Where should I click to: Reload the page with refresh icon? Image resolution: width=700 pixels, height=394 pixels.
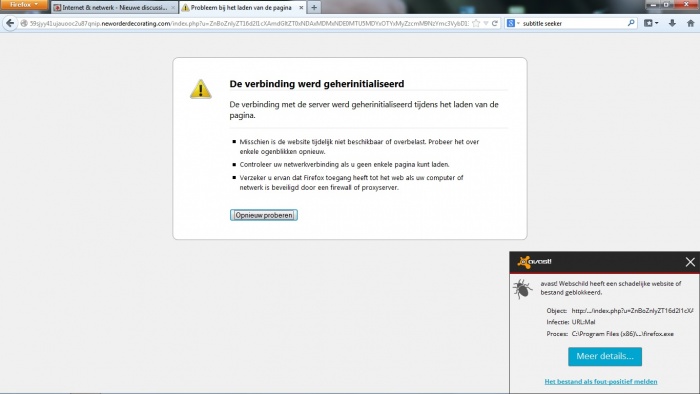click(495, 23)
